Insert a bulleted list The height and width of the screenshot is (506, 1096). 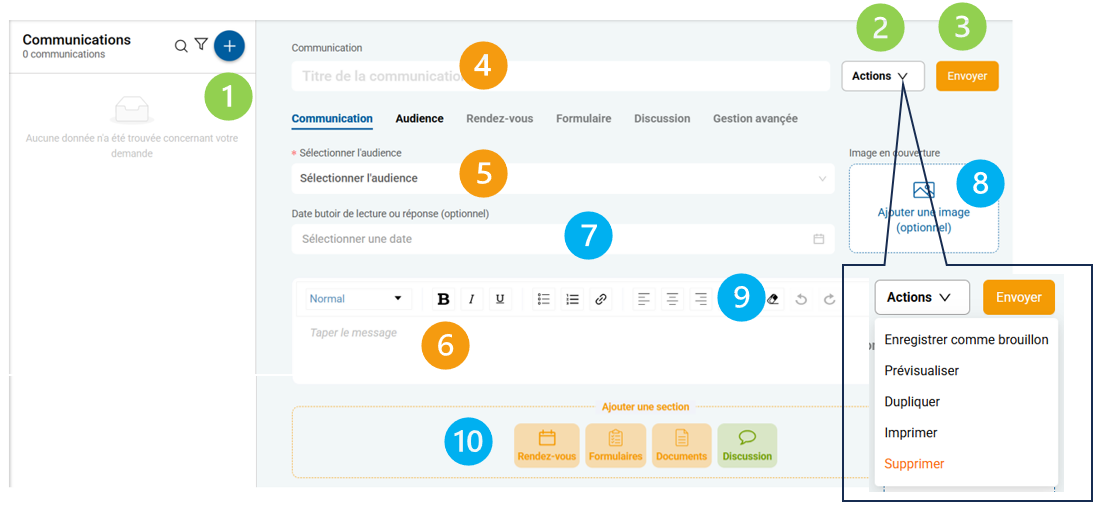[544, 299]
